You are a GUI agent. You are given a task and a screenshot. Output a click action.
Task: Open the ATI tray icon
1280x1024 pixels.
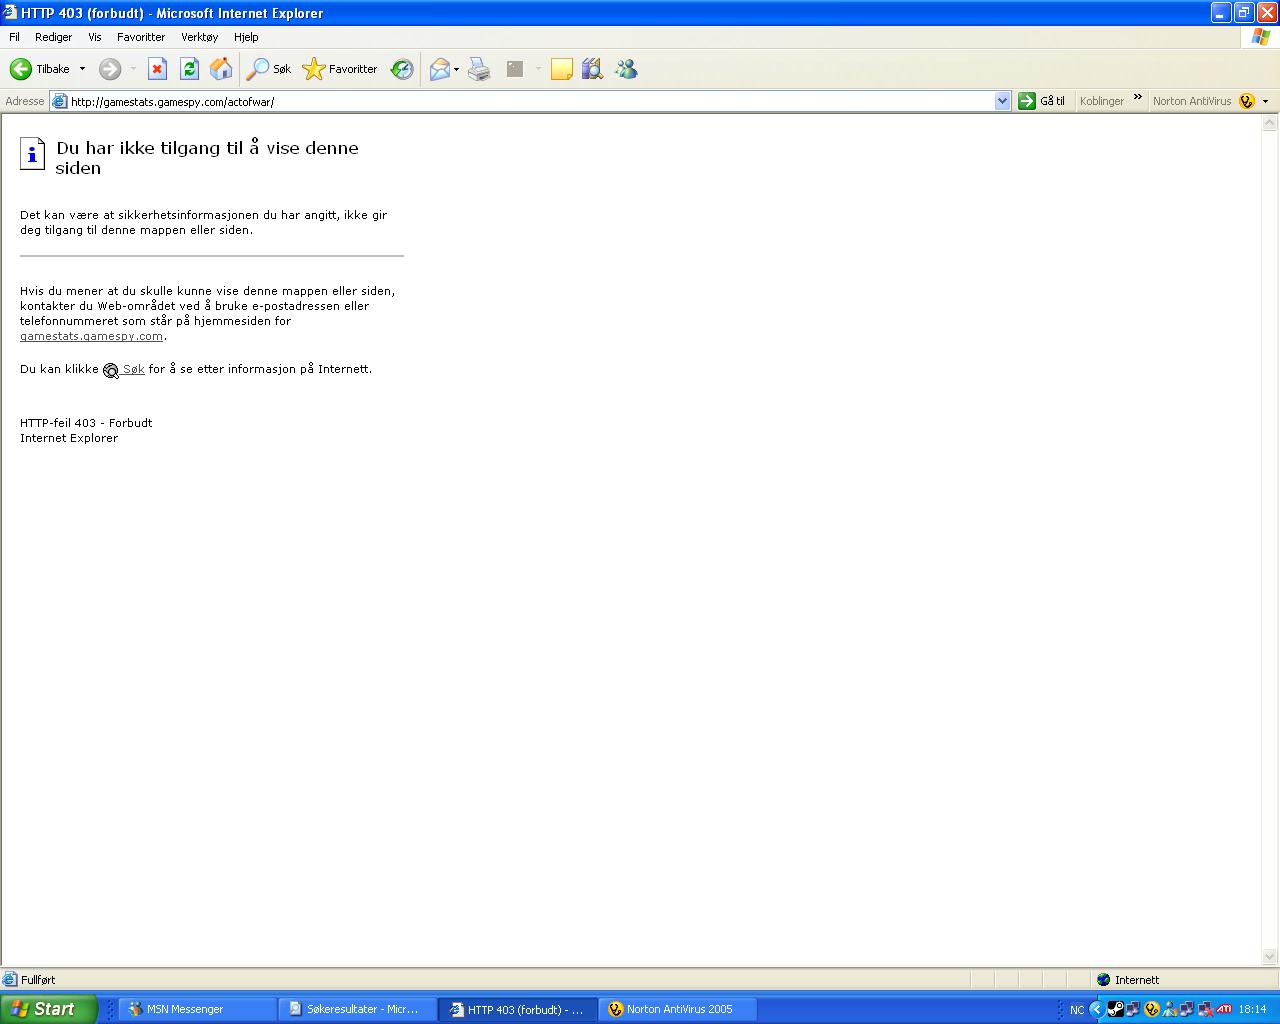[x=1224, y=1009]
